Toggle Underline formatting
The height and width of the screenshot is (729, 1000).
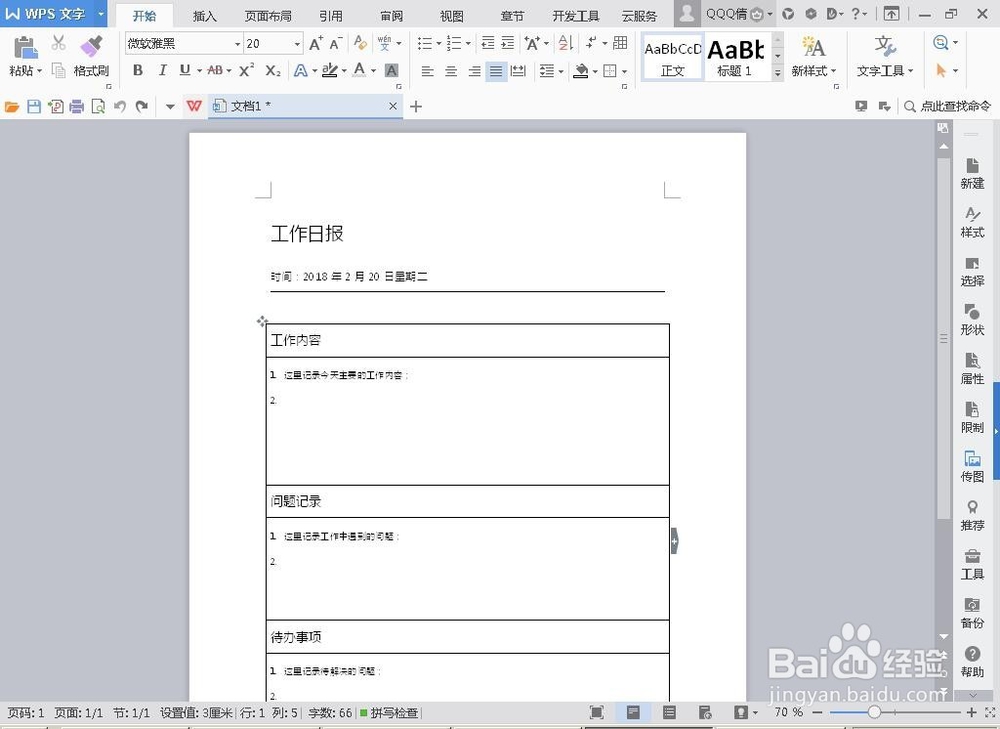point(186,71)
